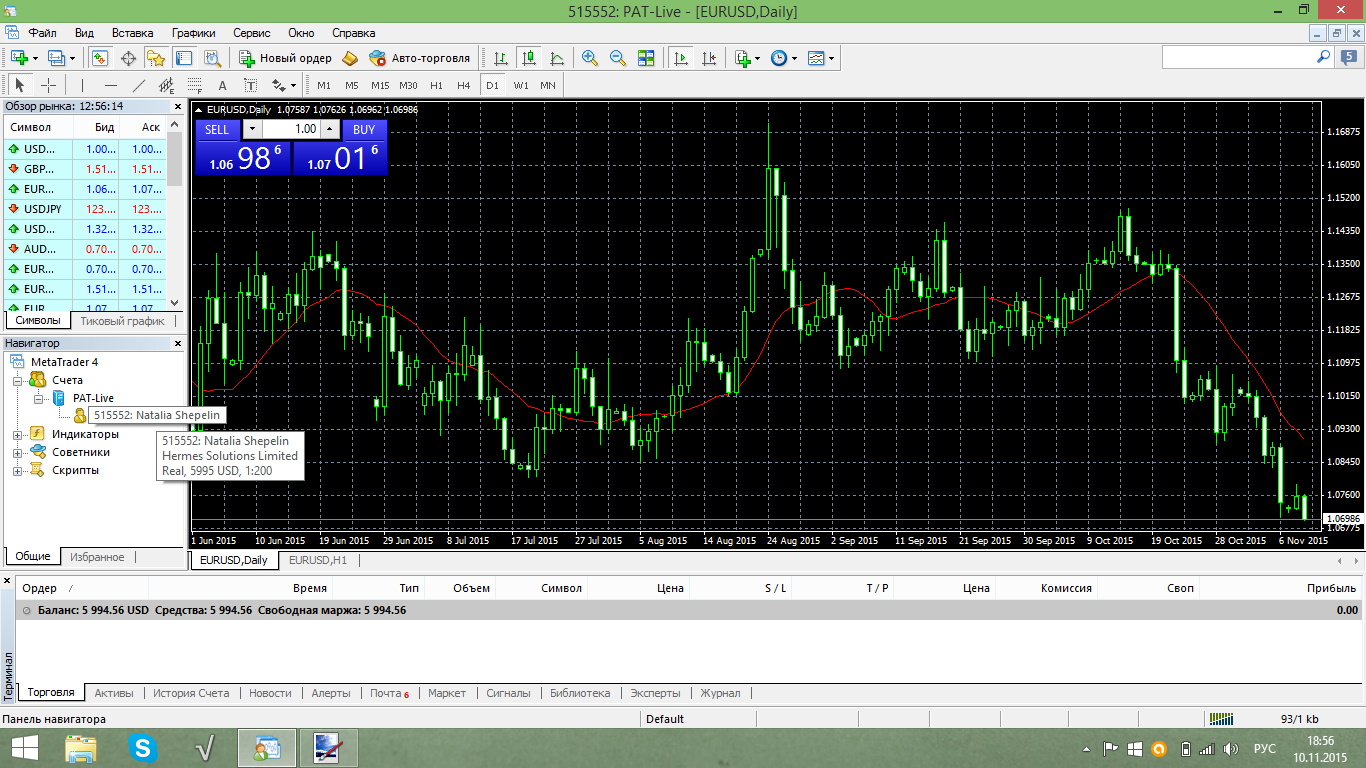Image resolution: width=1366 pixels, height=768 pixels.
Task: Toggle the Авто-торговля button
Action: click(x=420, y=58)
